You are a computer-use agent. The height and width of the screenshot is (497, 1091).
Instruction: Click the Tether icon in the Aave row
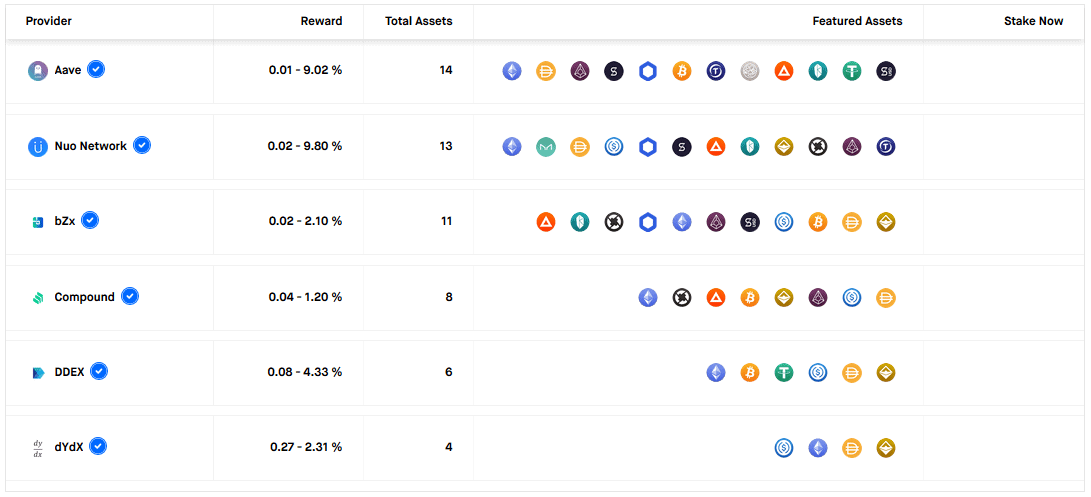click(852, 71)
